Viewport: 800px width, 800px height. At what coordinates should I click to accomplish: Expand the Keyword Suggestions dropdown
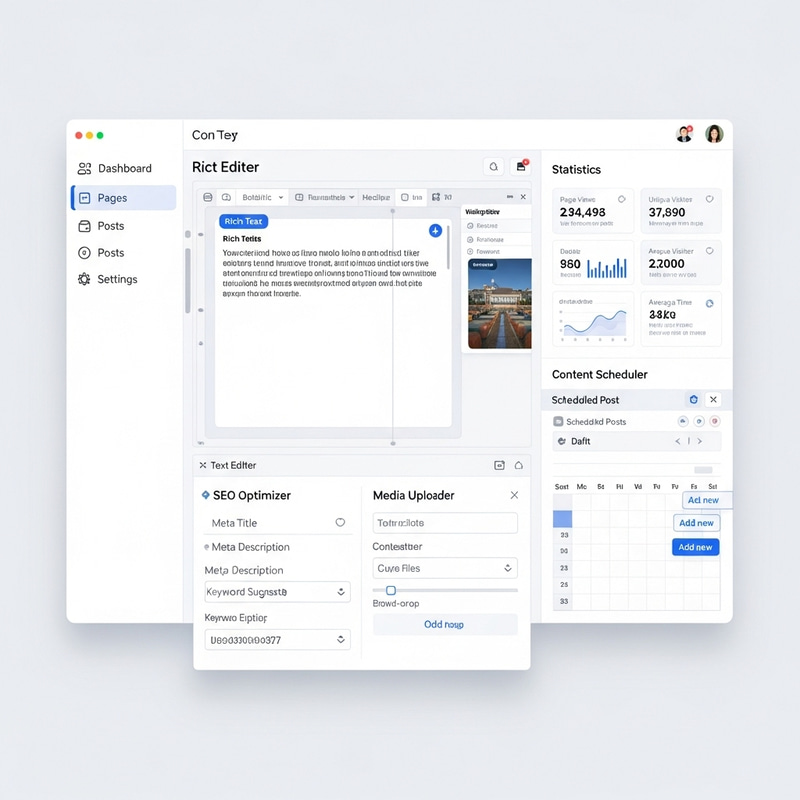click(341, 592)
